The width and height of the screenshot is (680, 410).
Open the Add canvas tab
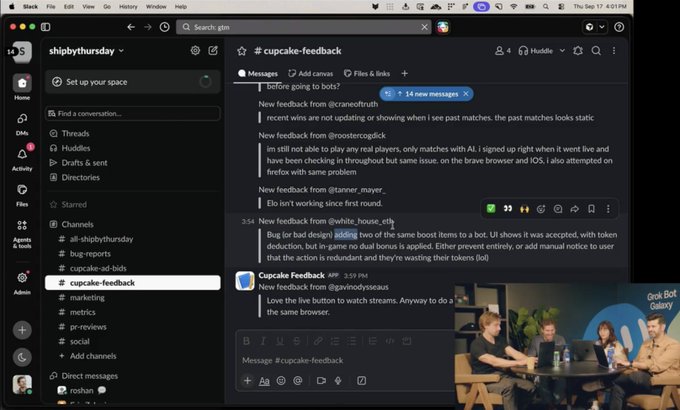coord(311,73)
